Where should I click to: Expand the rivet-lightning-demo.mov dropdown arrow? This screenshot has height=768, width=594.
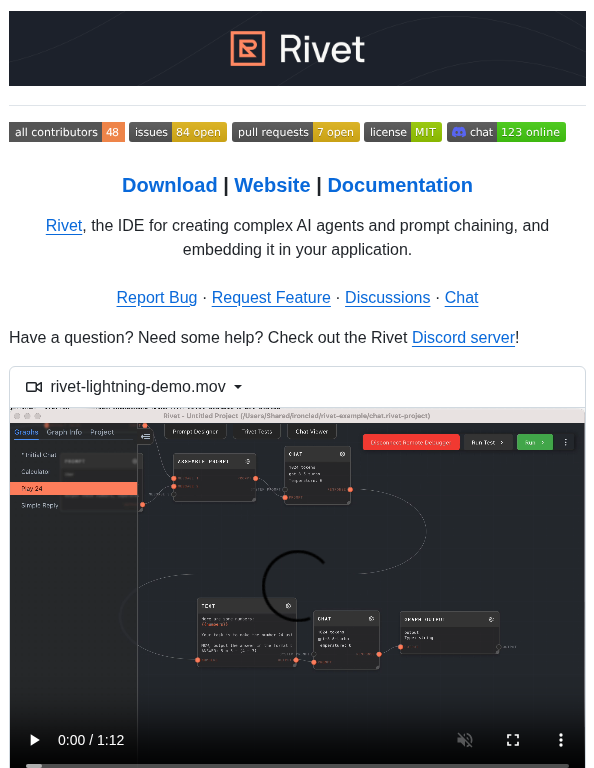tap(238, 387)
